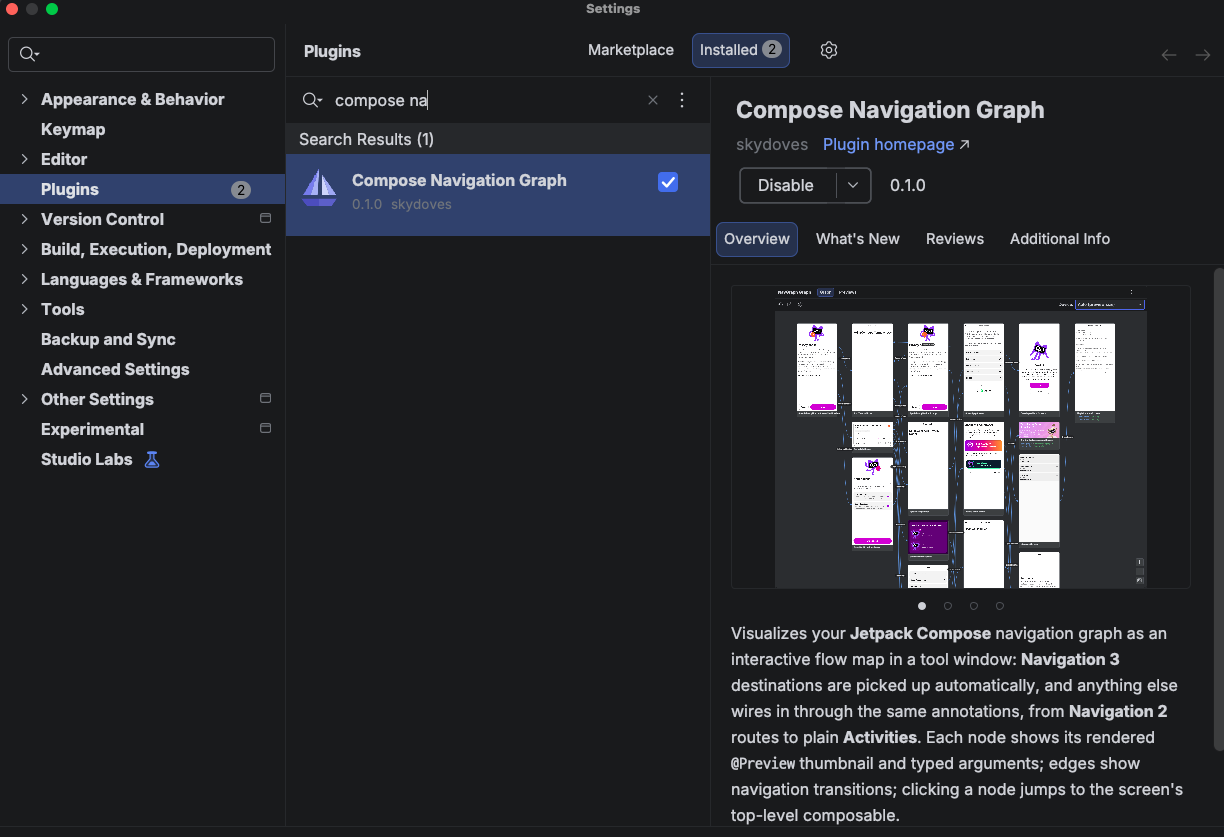Select the Overview tab
The image size is (1224, 837).
(x=757, y=239)
